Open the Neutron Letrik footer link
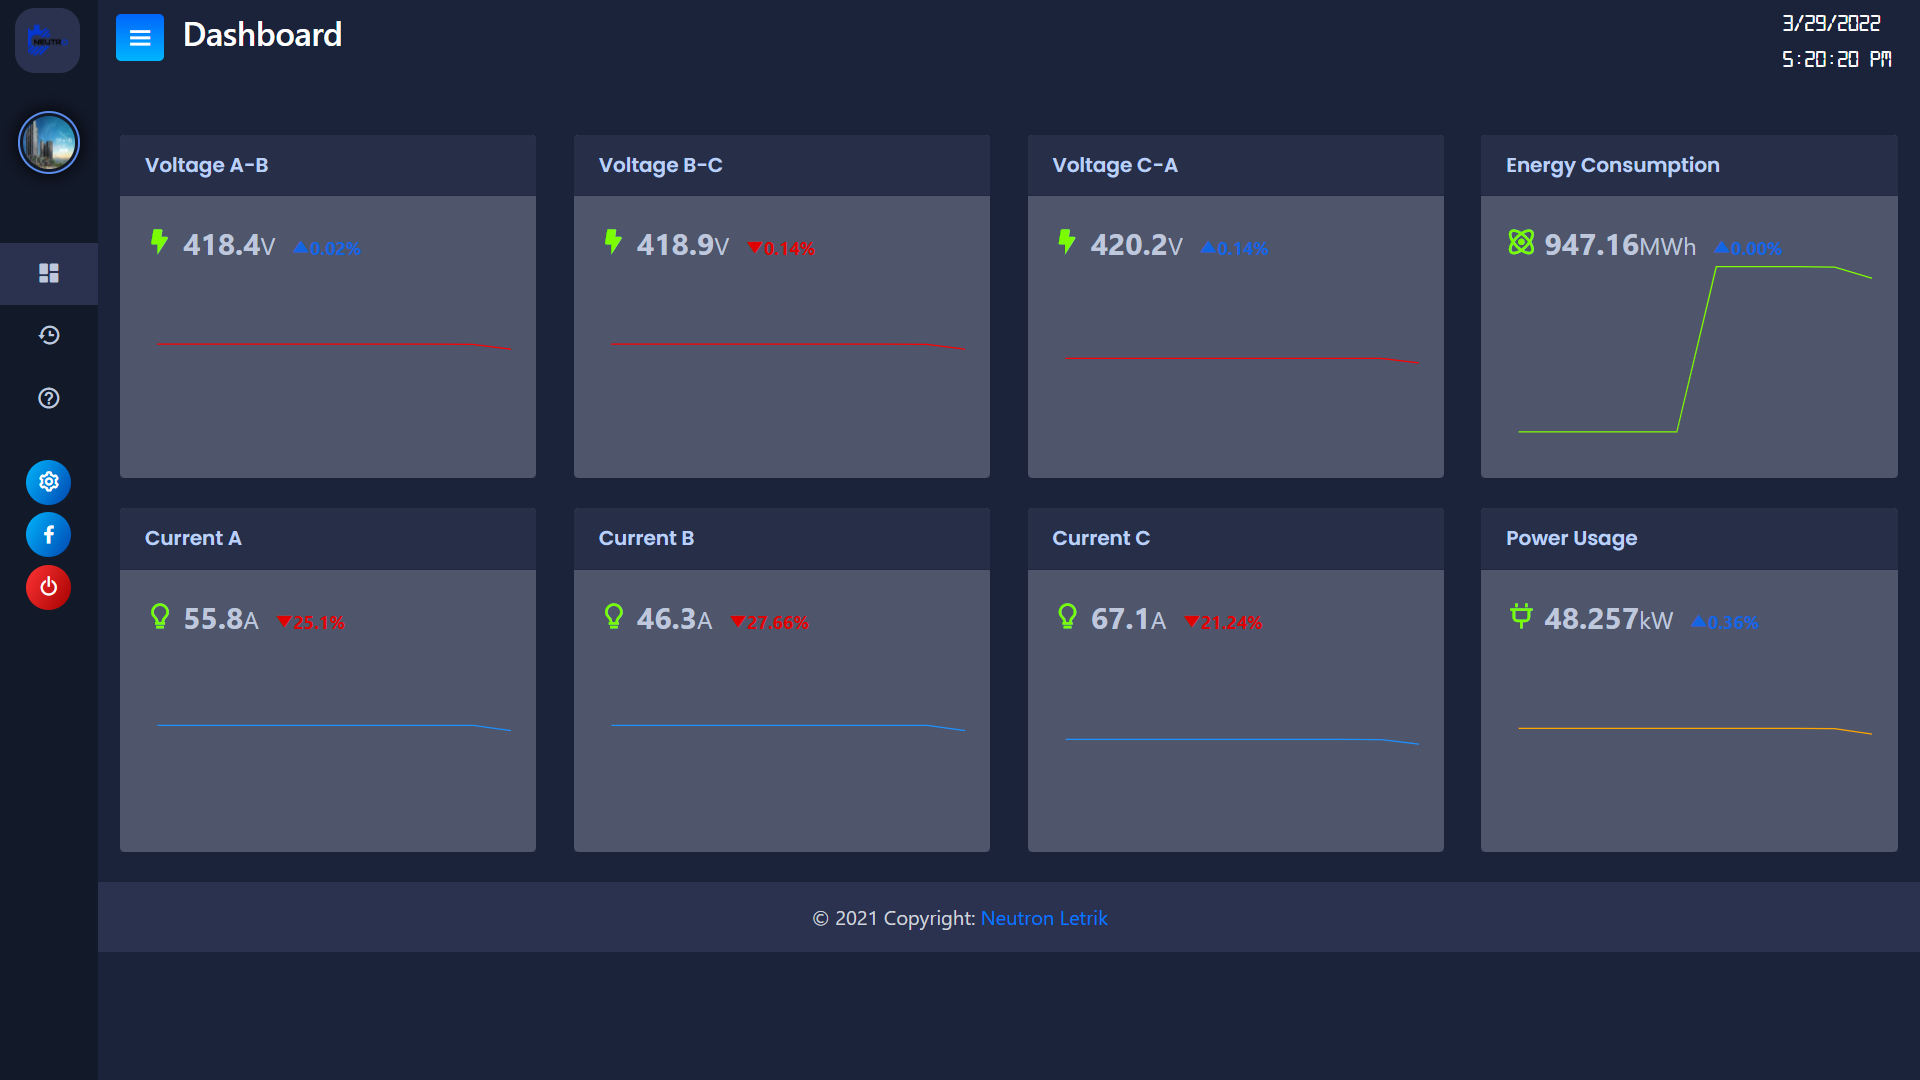The image size is (1920, 1080). click(1043, 918)
